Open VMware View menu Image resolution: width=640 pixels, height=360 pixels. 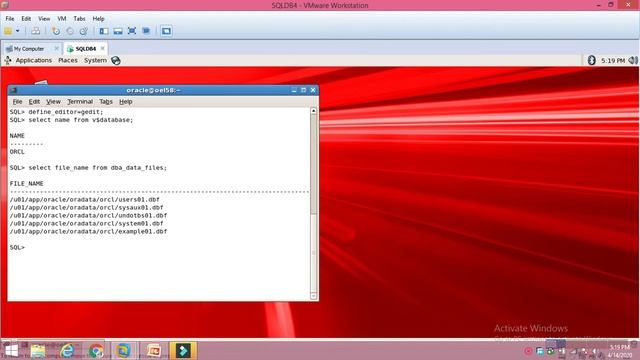pyautogui.click(x=44, y=19)
